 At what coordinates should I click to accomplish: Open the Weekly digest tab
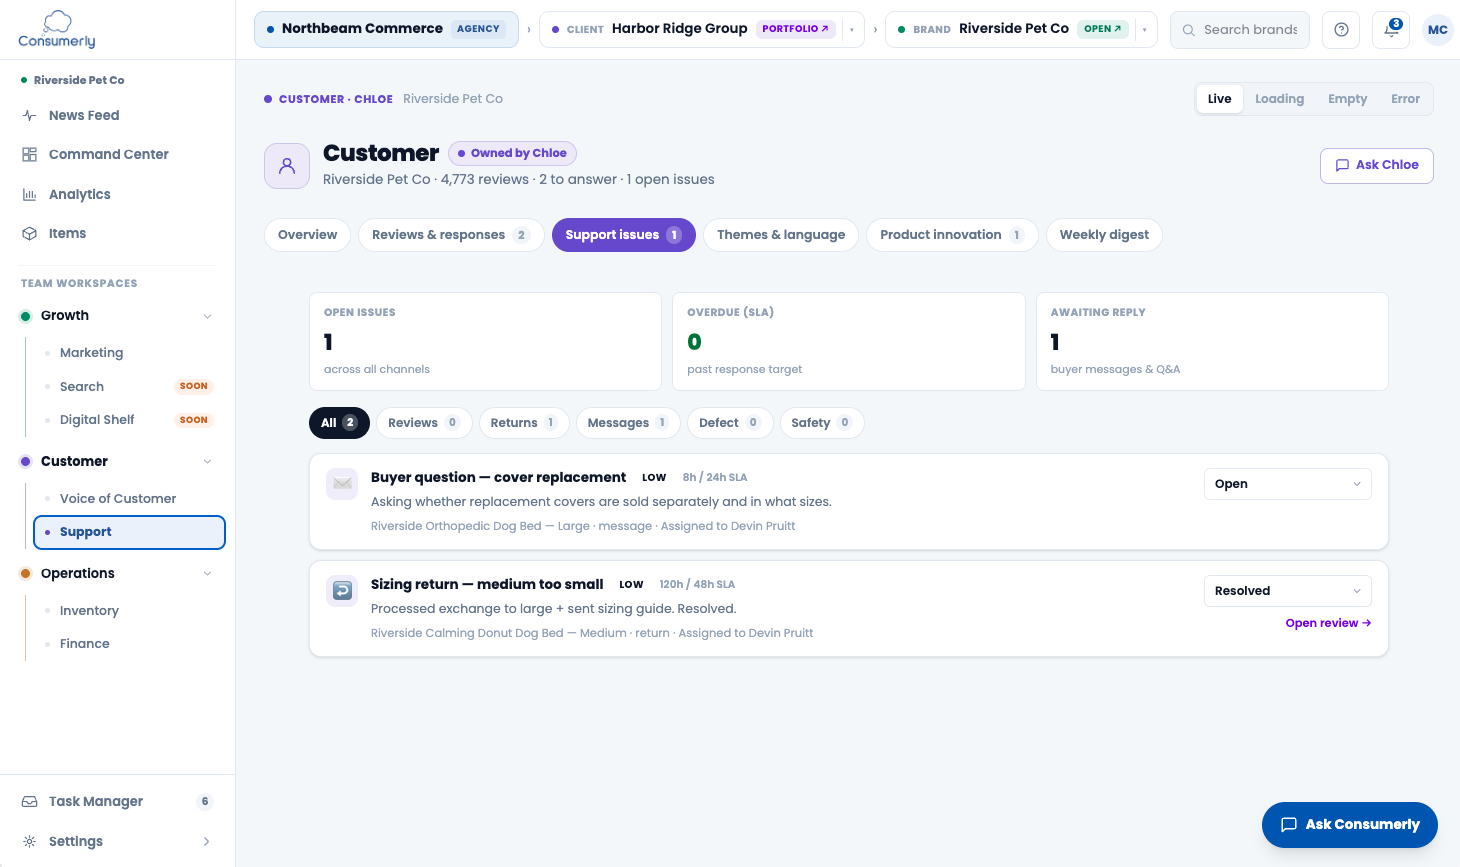pyautogui.click(x=1104, y=235)
